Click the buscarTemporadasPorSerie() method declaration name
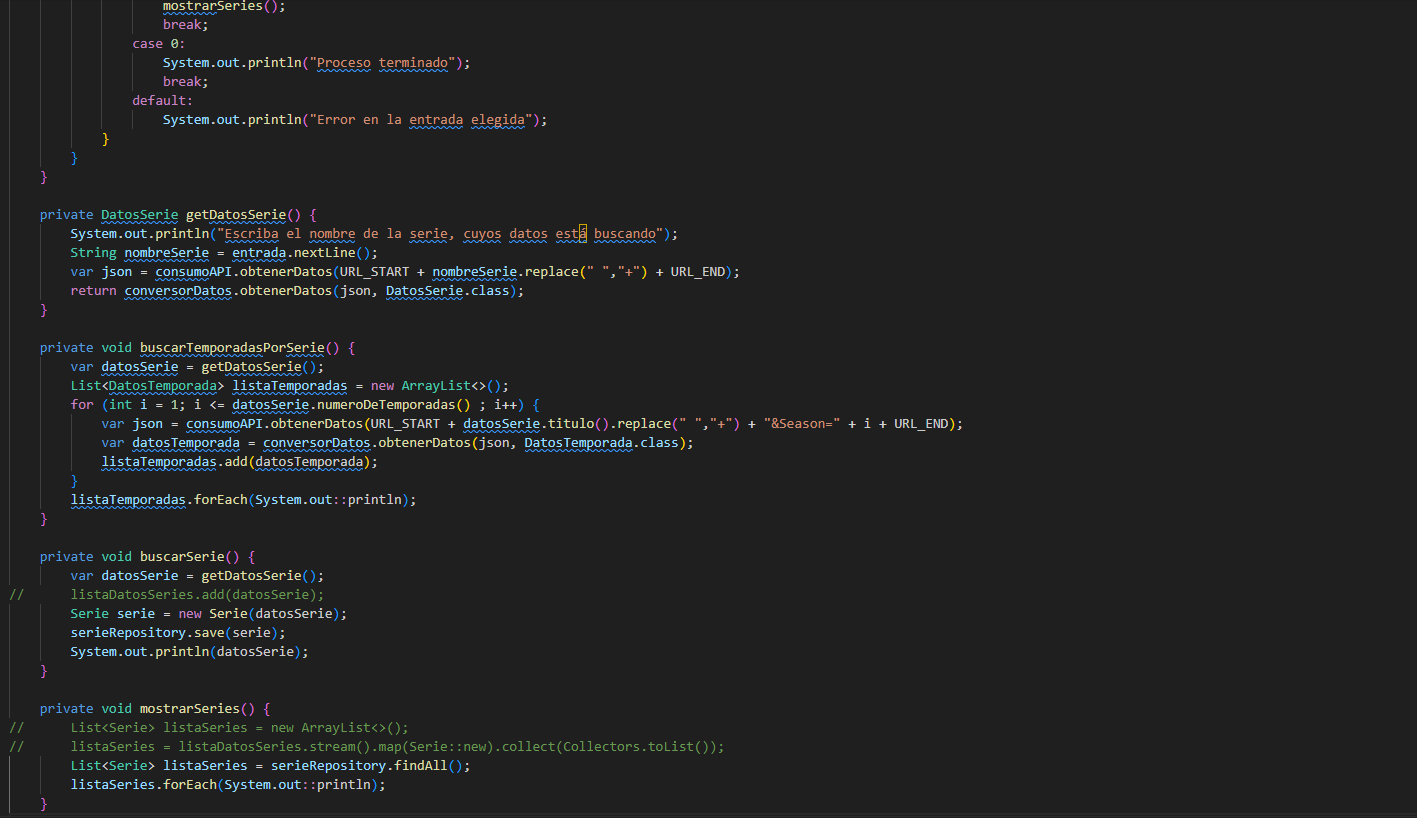This screenshot has width=1417, height=818. click(232, 347)
